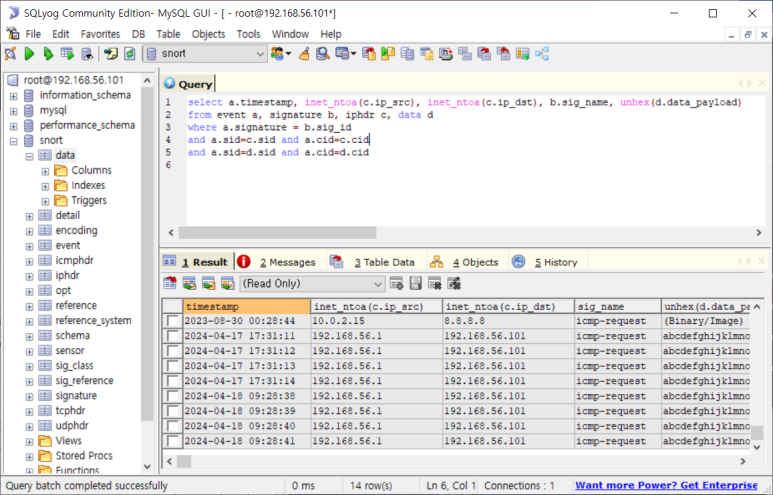Click the filter icon left of save in result toolbar
The height and width of the screenshot is (495, 773).
pyautogui.click(x=396, y=283)
